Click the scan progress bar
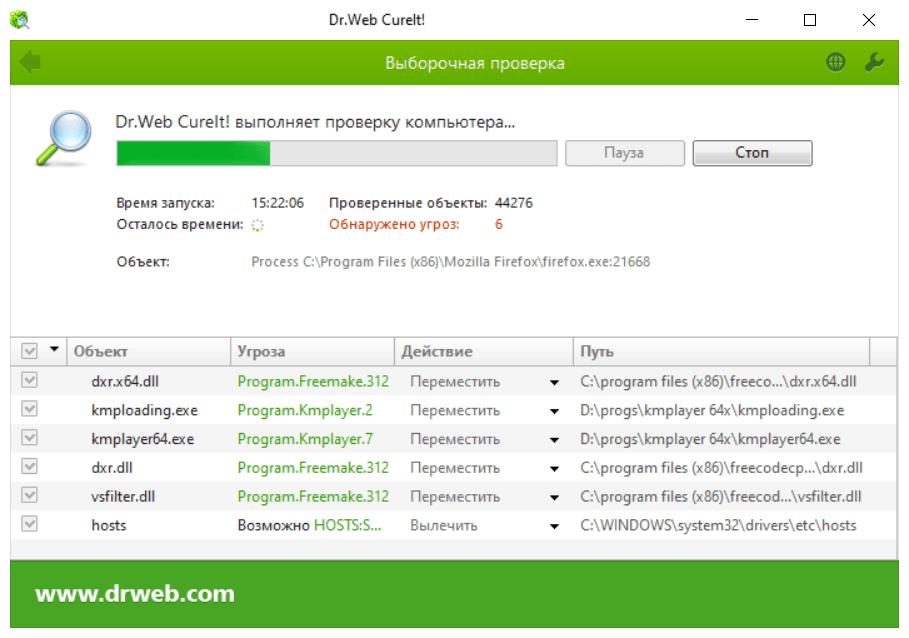Image resolution: width=909 pixels, height=638 pixels. coord(336,153)
